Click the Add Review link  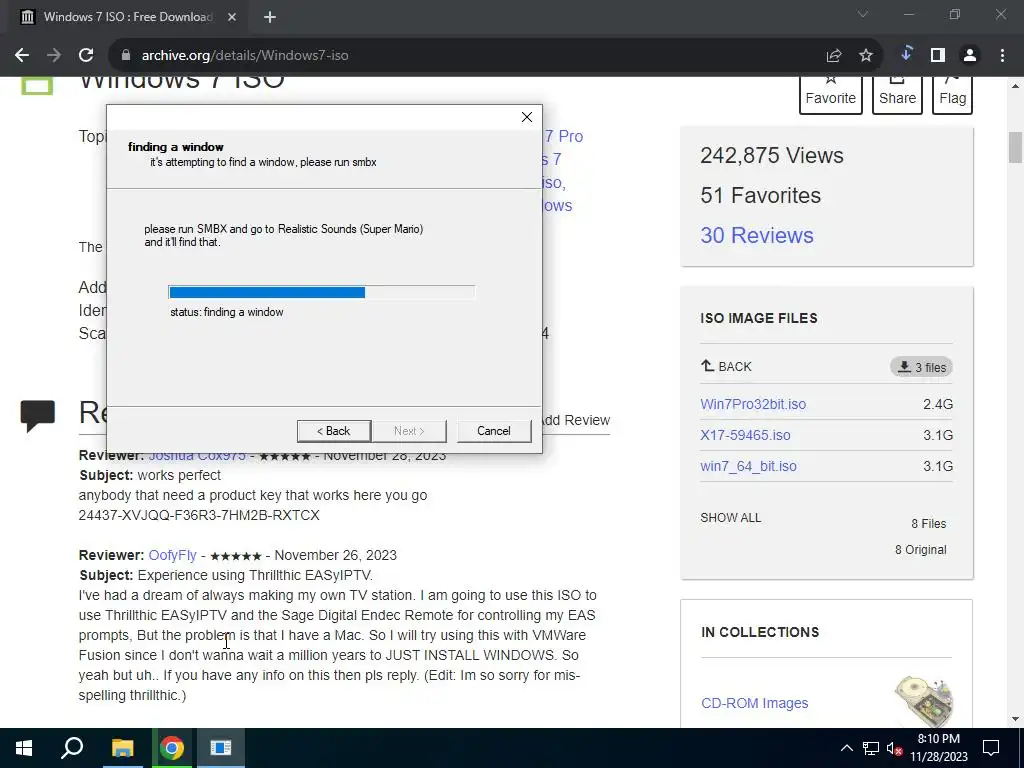[x=576, y=421]
